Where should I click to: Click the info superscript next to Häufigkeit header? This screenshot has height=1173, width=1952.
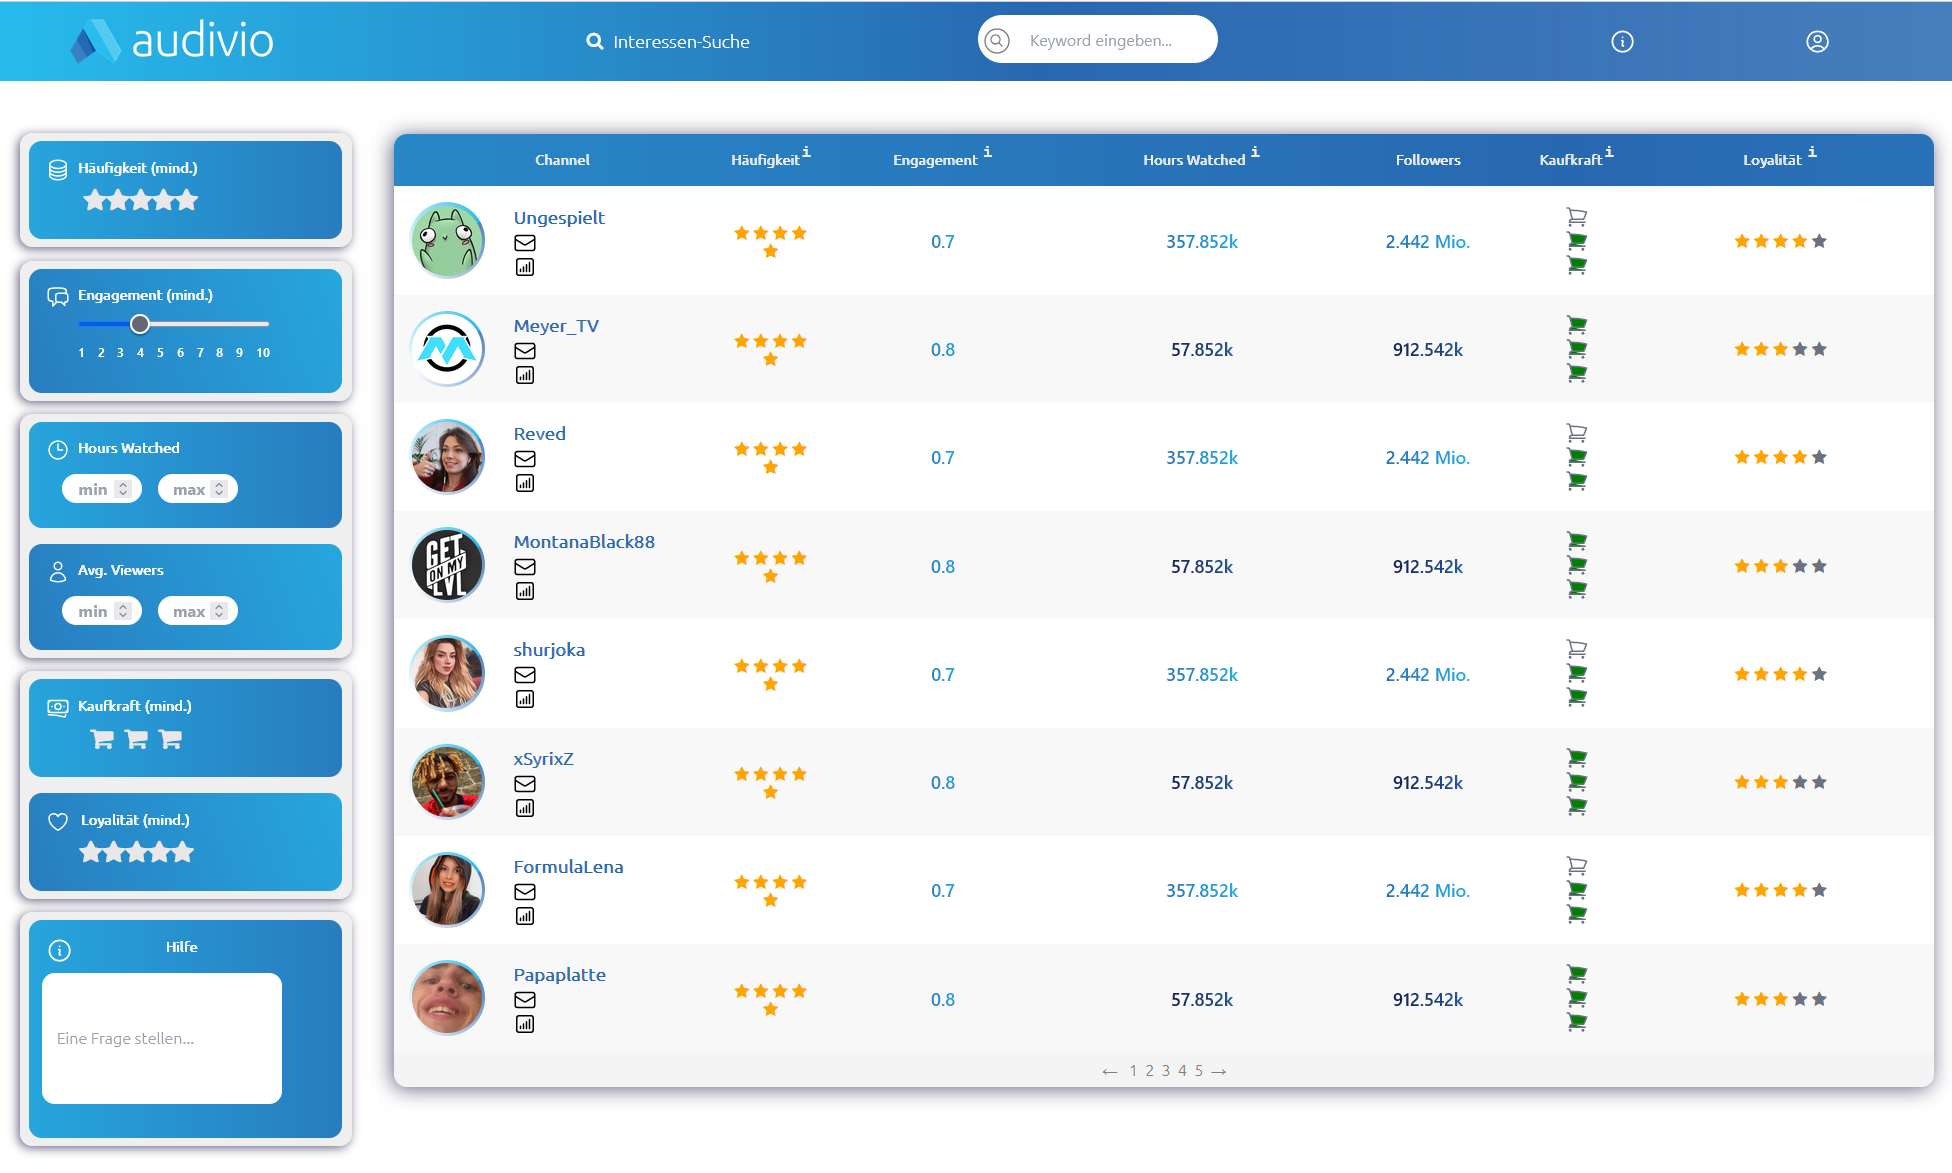(x=806, y=153)
